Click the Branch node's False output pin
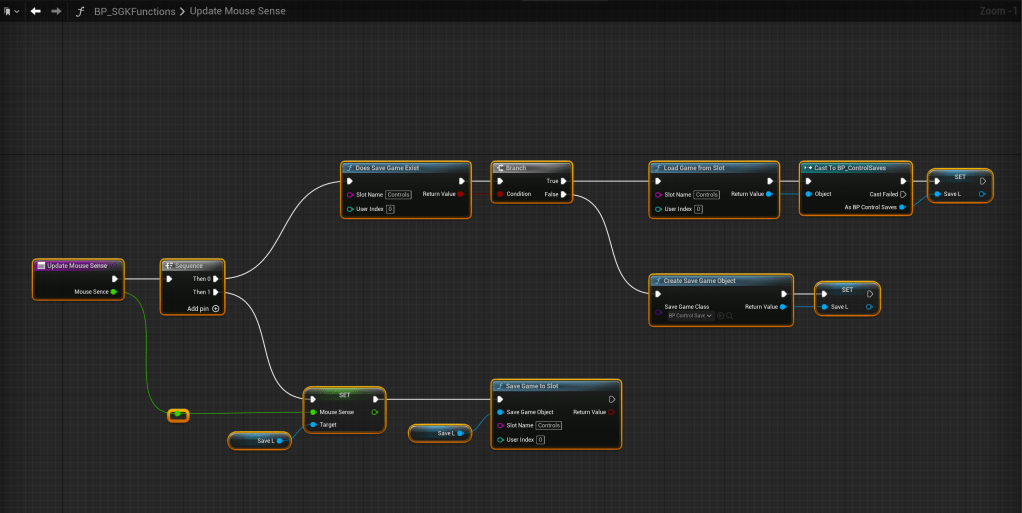Screen dimensions: 1022x513 point(564,194)
